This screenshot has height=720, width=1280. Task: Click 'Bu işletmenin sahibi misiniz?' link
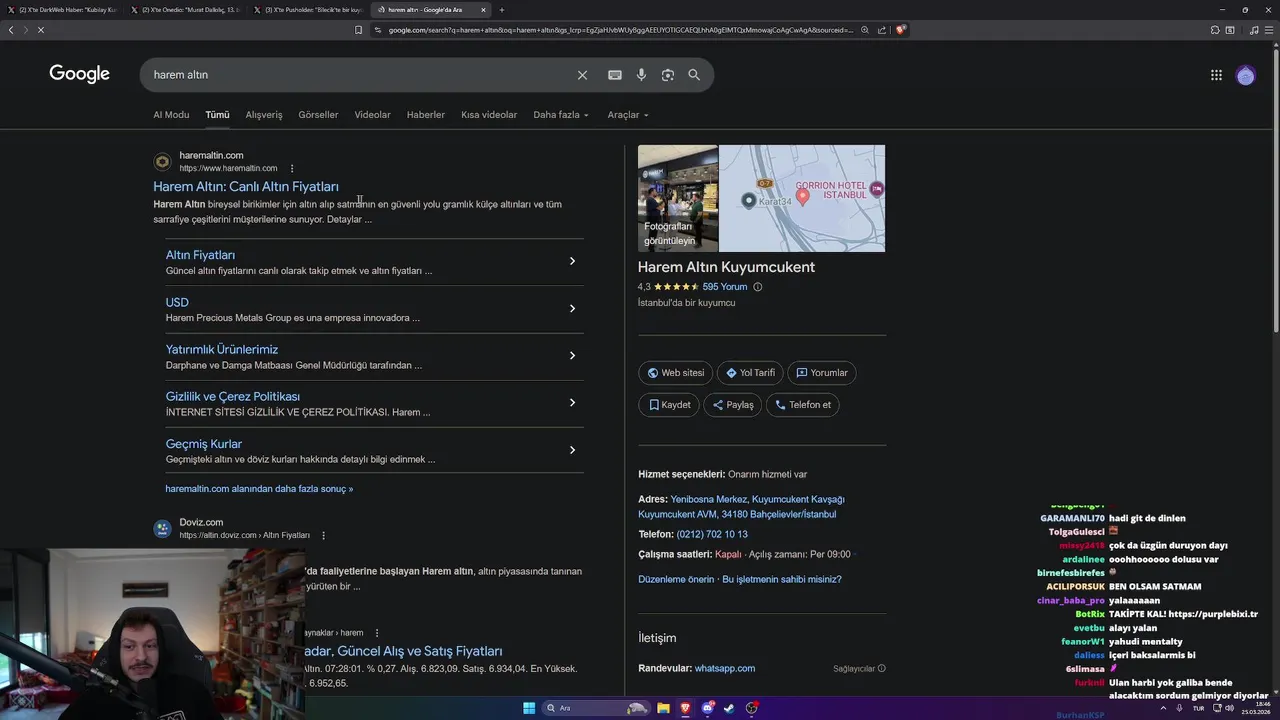pos(782,579)
